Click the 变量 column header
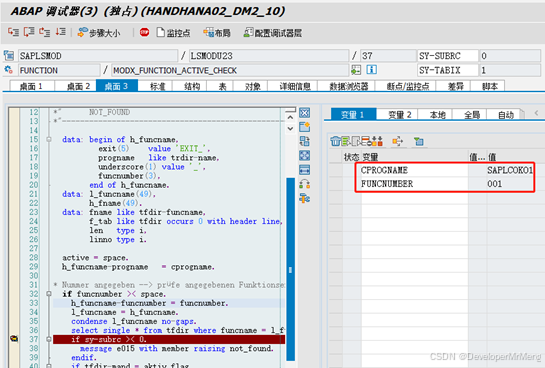Screen dimensions: 545x368 coord(415,157)
